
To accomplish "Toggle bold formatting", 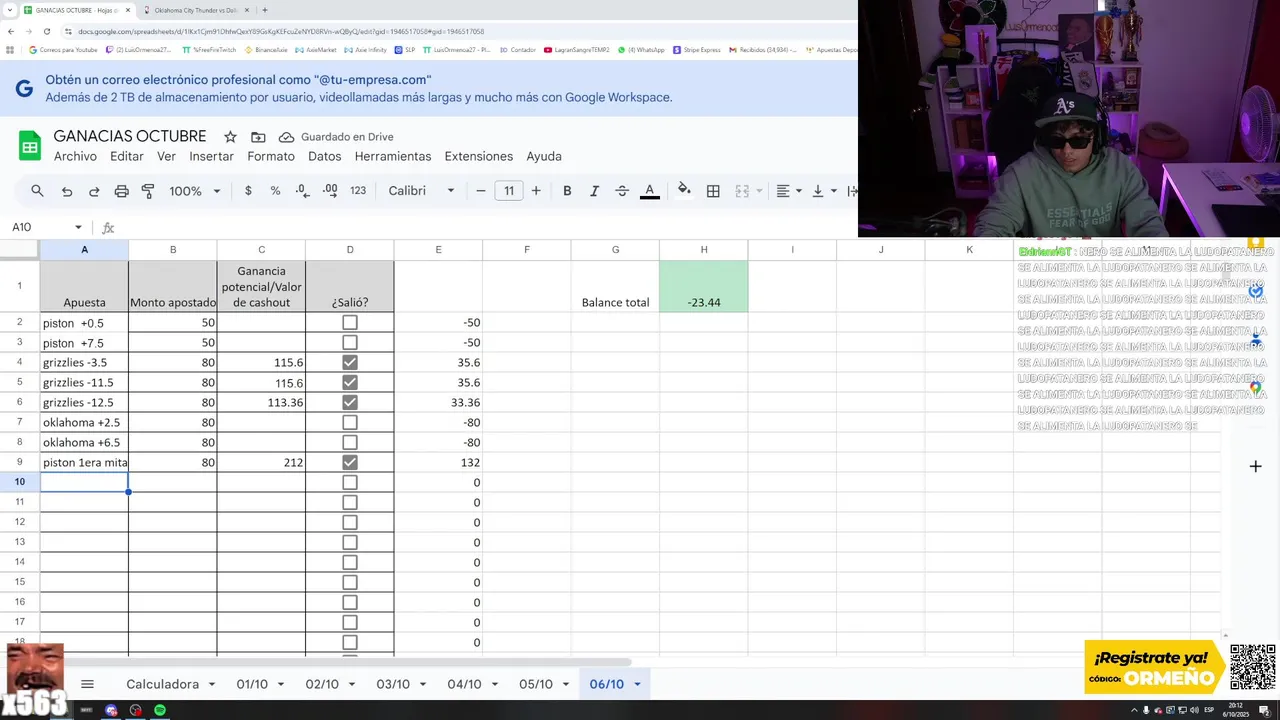I will tap(567, 191).
